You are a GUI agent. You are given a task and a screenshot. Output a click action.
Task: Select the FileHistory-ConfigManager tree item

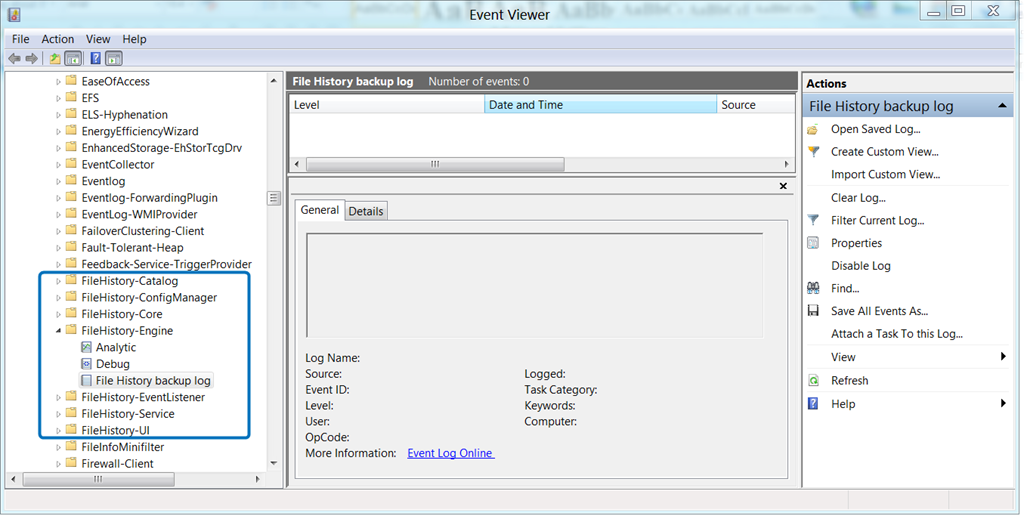click(x=149, y=298)
